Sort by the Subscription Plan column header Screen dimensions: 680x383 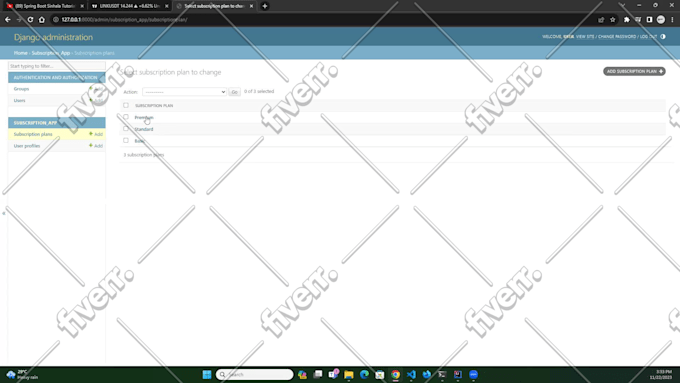coord(154,105)
